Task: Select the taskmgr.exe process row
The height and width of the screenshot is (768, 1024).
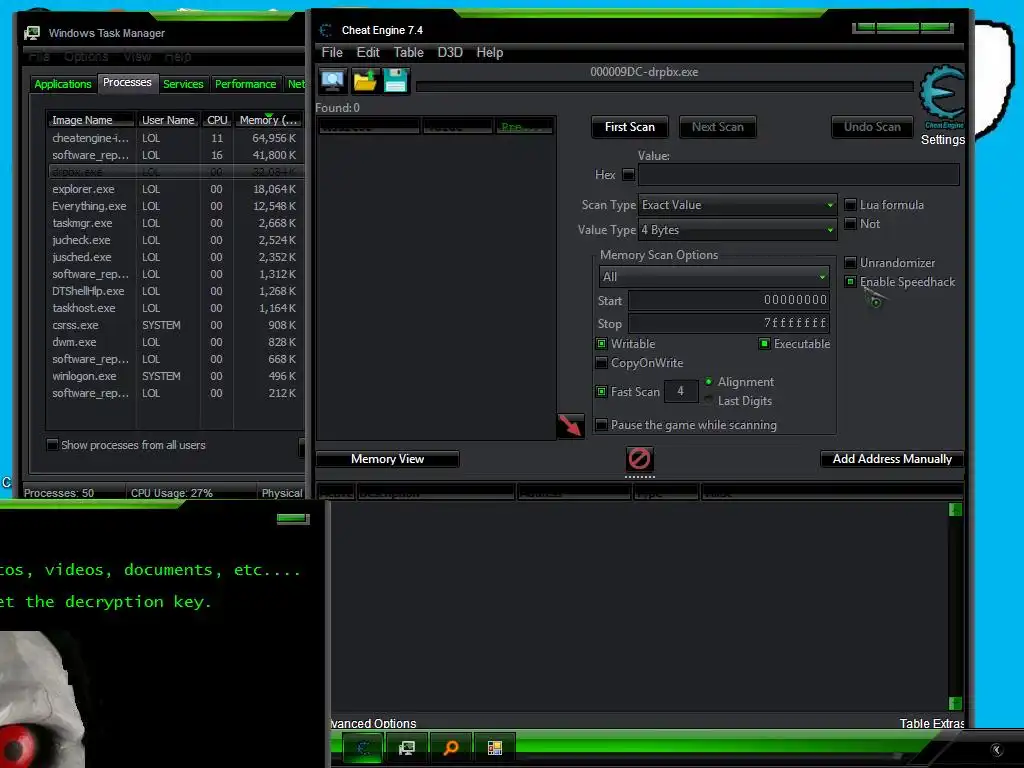Action: coord(175,223)
